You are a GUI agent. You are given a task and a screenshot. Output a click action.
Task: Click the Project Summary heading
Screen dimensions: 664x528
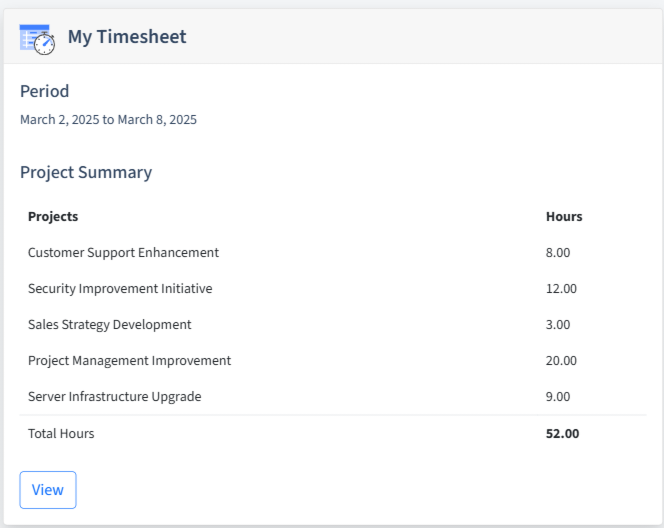(x=86, y=172)
